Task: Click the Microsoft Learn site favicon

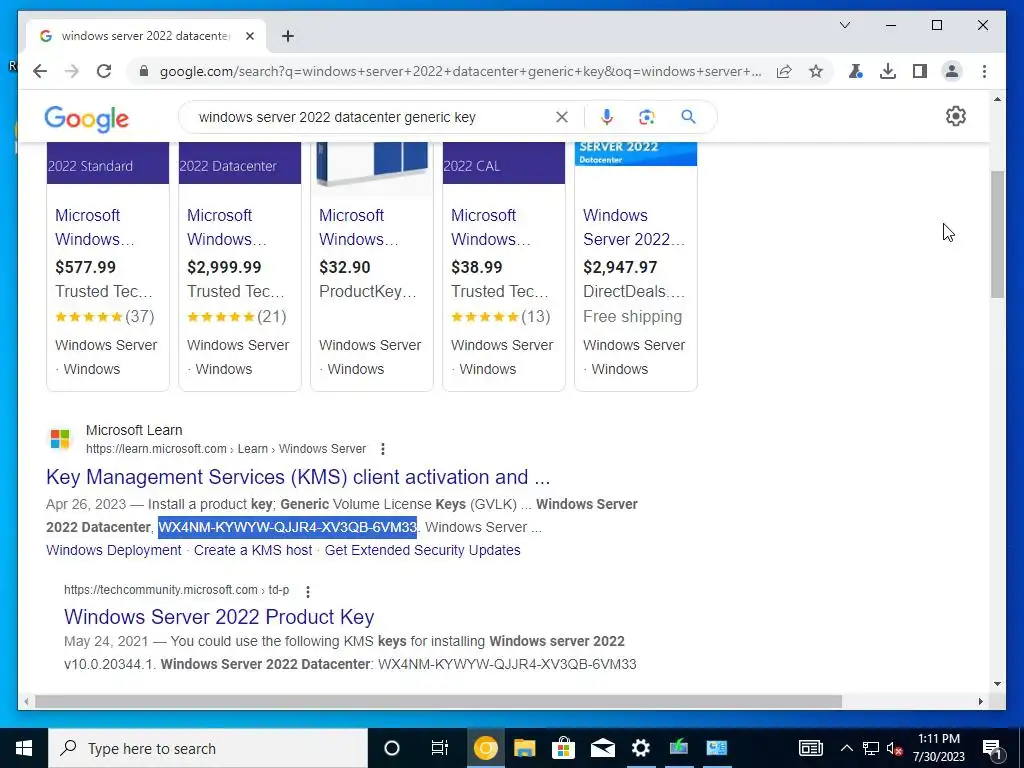Action: click(x=60, y=439)
